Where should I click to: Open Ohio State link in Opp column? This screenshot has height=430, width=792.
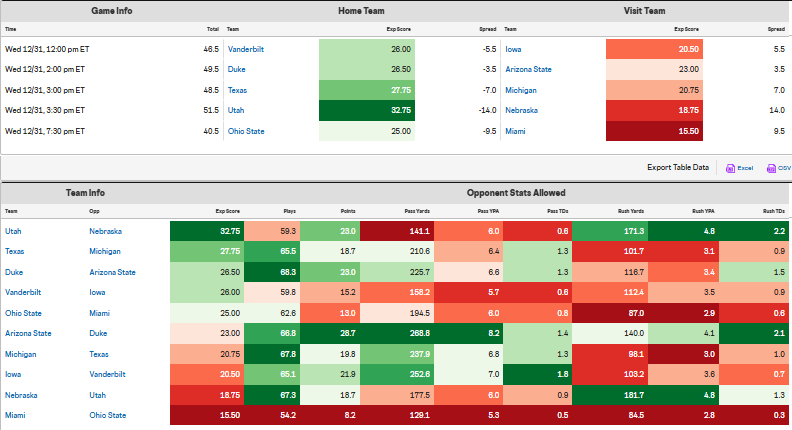click(108, 415)
